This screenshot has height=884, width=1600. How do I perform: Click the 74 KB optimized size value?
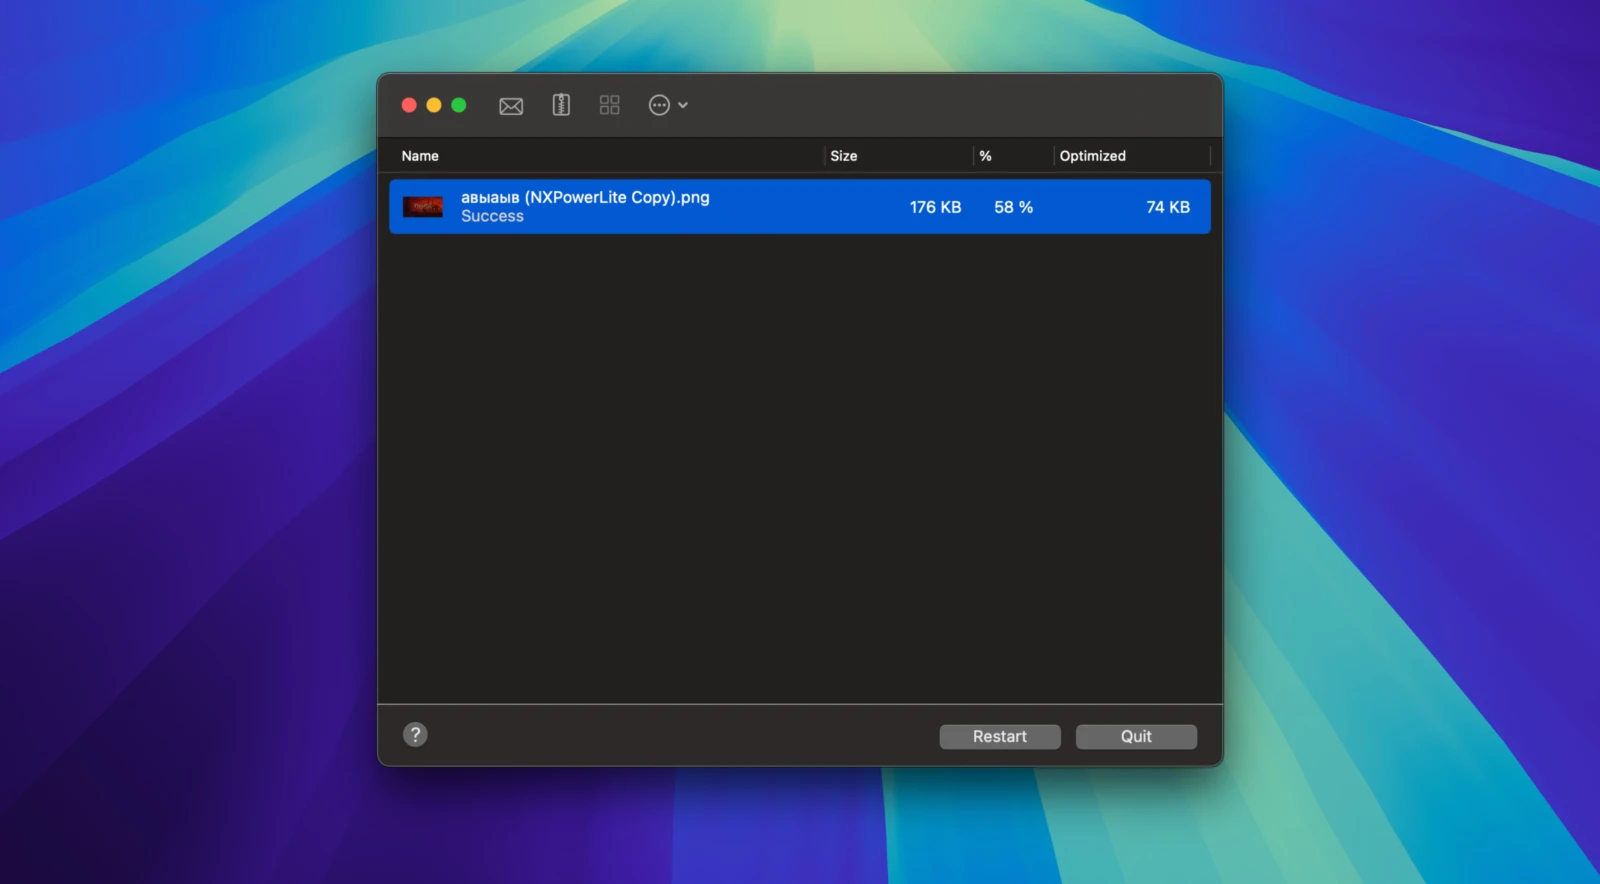click(1167, 207)
